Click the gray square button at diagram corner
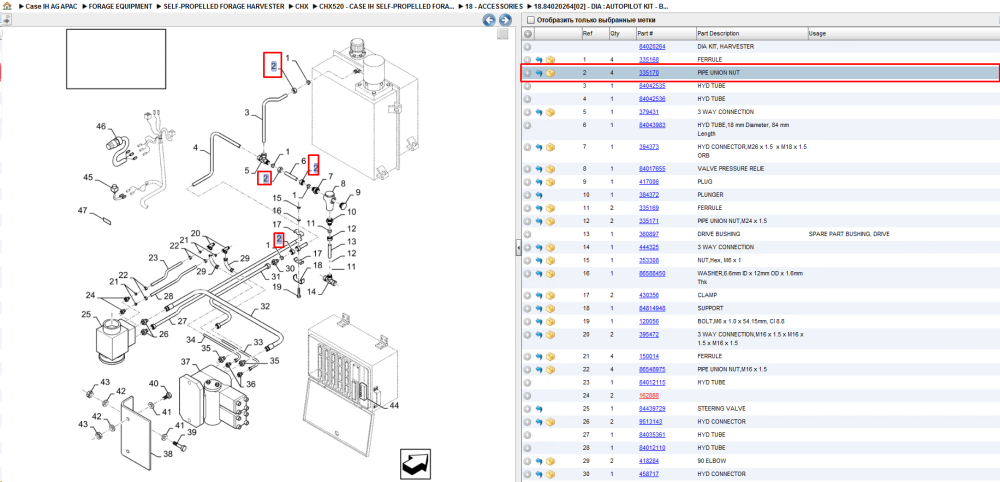The height and width of the screenshot is (482, 1000). pos(503,34)
